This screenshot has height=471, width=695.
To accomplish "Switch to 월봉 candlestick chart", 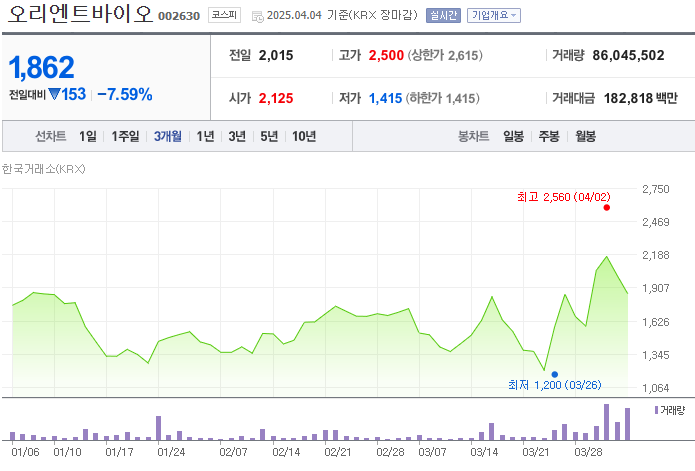I will [585, 136].
